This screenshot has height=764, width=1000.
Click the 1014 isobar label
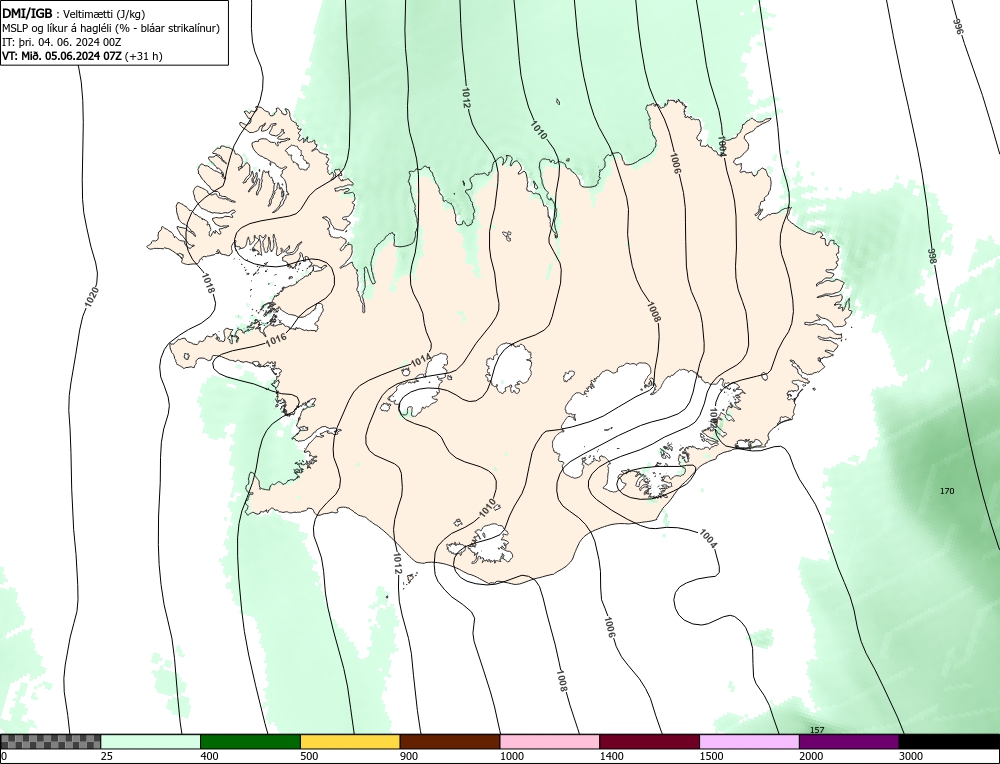point(420,362)
